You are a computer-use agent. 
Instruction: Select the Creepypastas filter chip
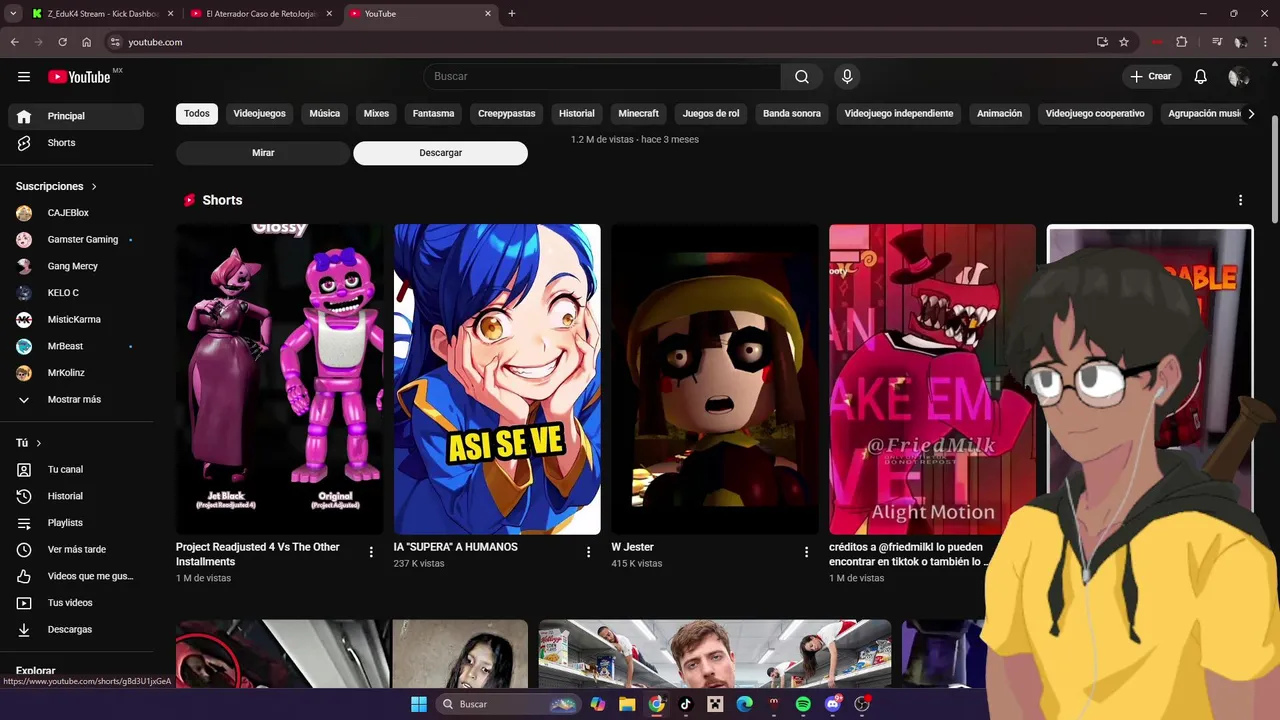(x=507, y=114)
